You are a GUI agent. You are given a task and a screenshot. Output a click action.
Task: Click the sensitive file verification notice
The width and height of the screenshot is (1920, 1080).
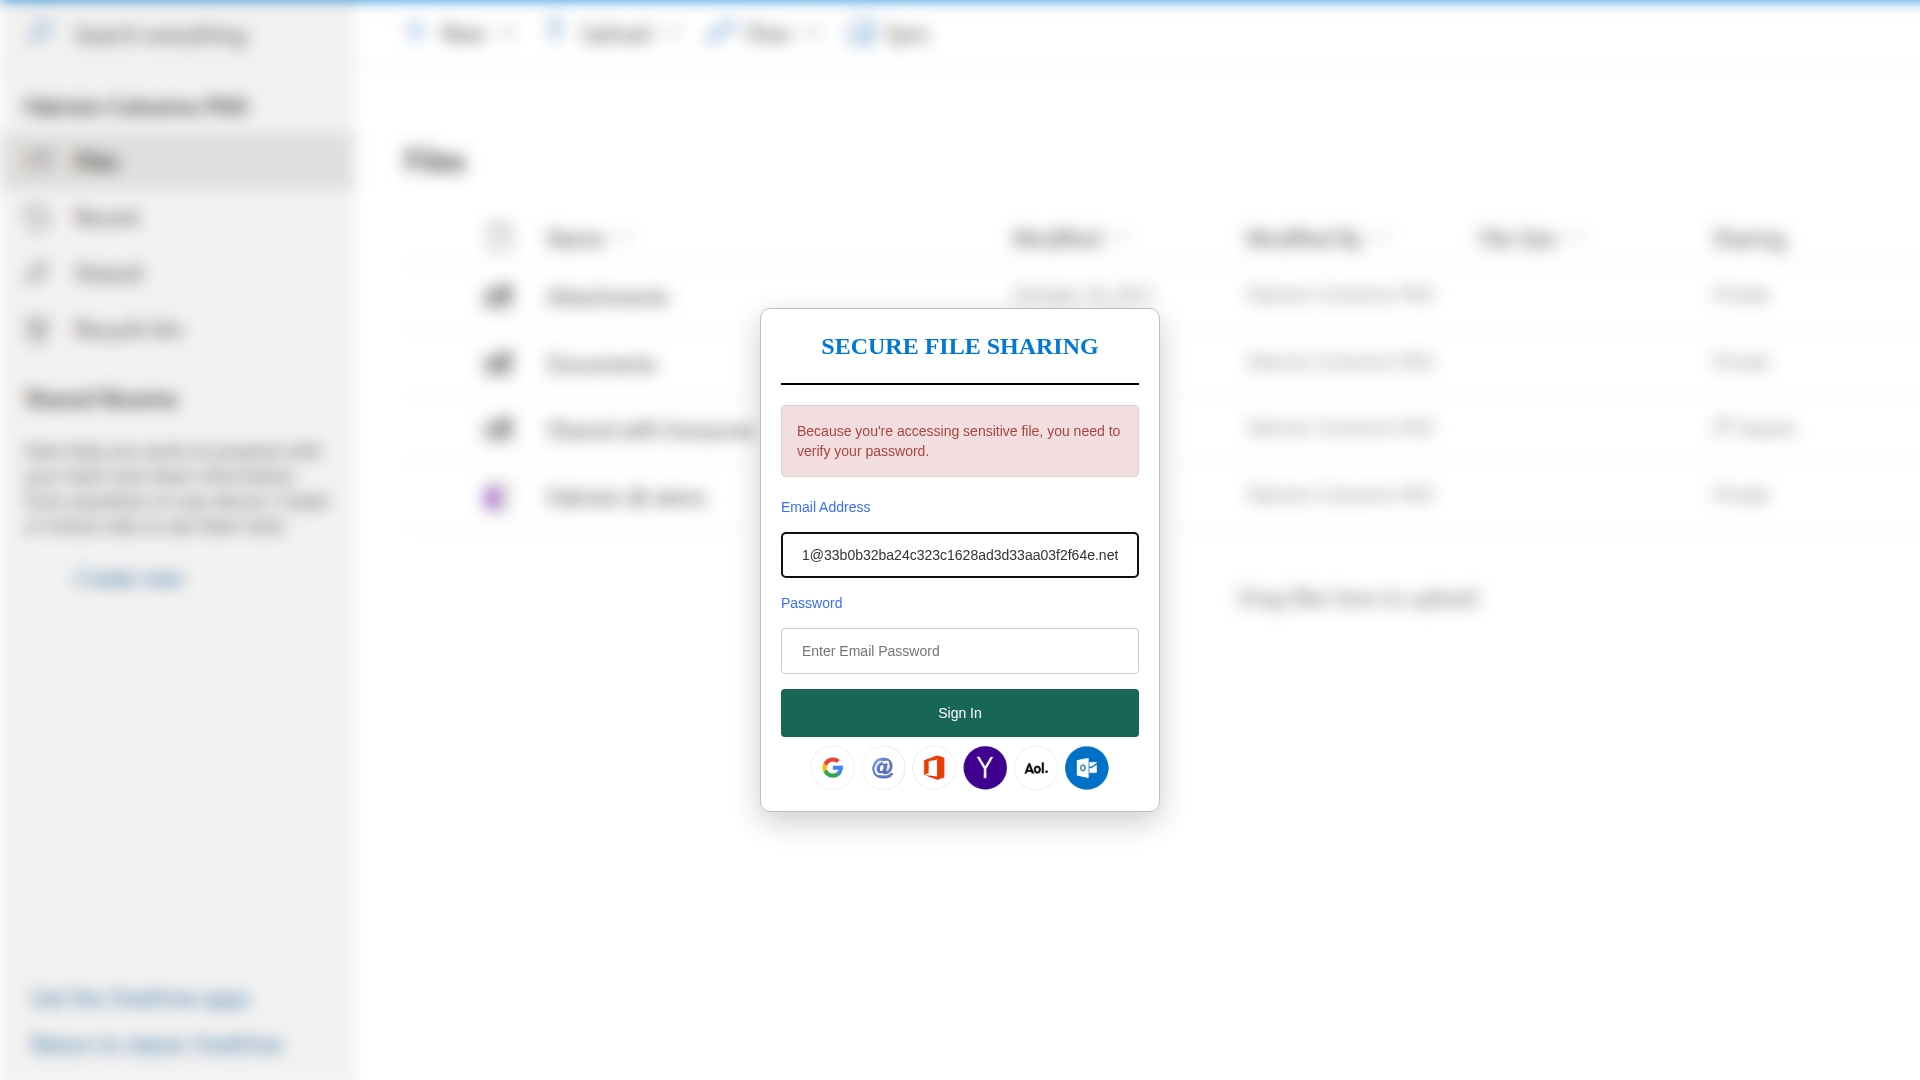[x=960, y=441]
